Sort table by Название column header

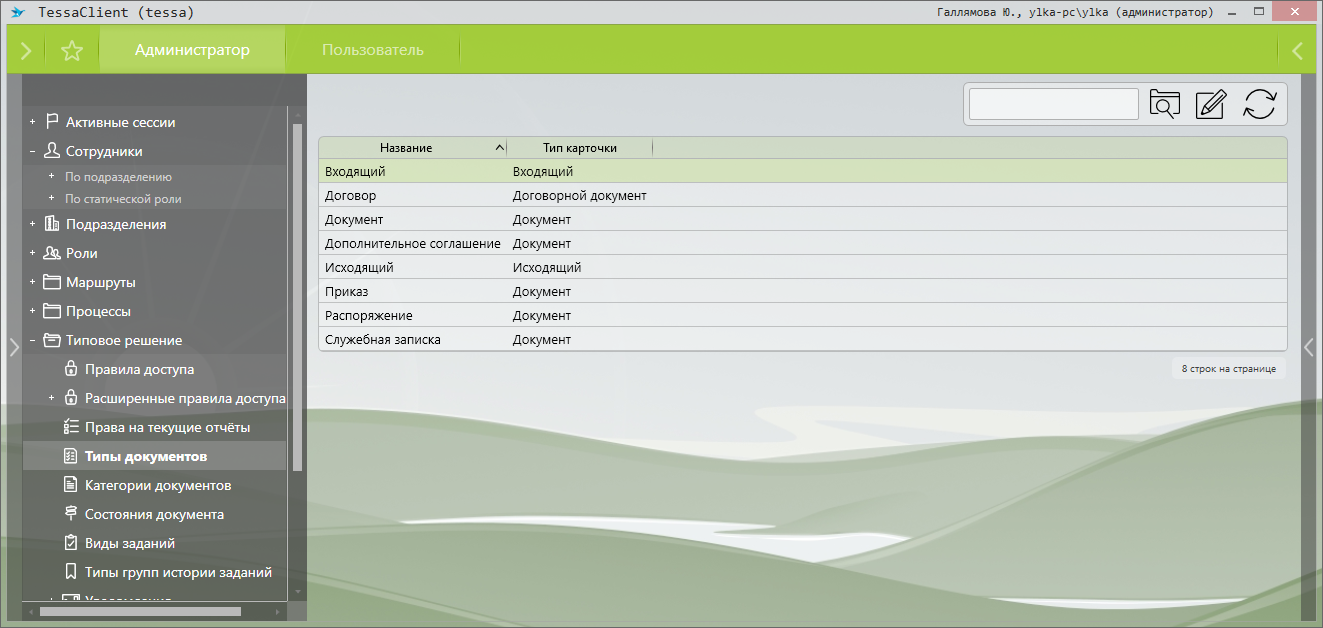tap(406, 148)
